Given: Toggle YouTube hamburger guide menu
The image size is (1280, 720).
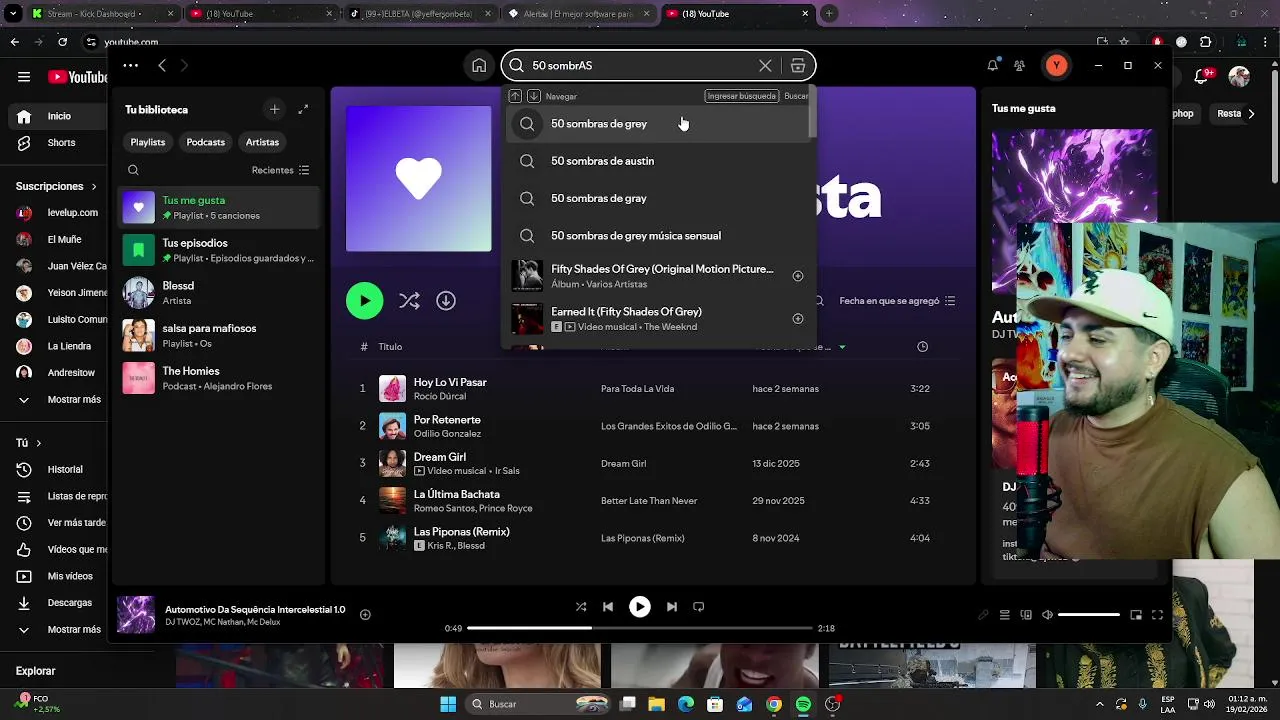Looking at the screenshot, I should (24, 77).
